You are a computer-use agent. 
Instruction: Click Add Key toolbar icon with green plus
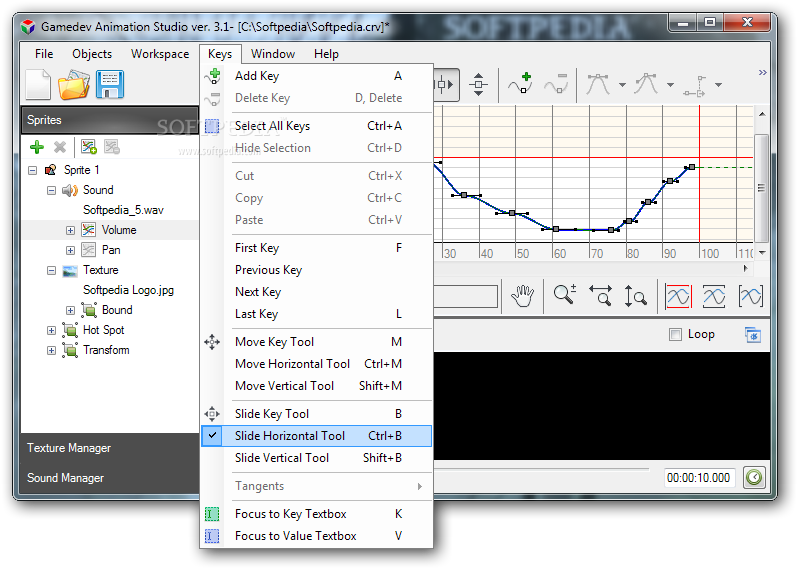point(521,84)
